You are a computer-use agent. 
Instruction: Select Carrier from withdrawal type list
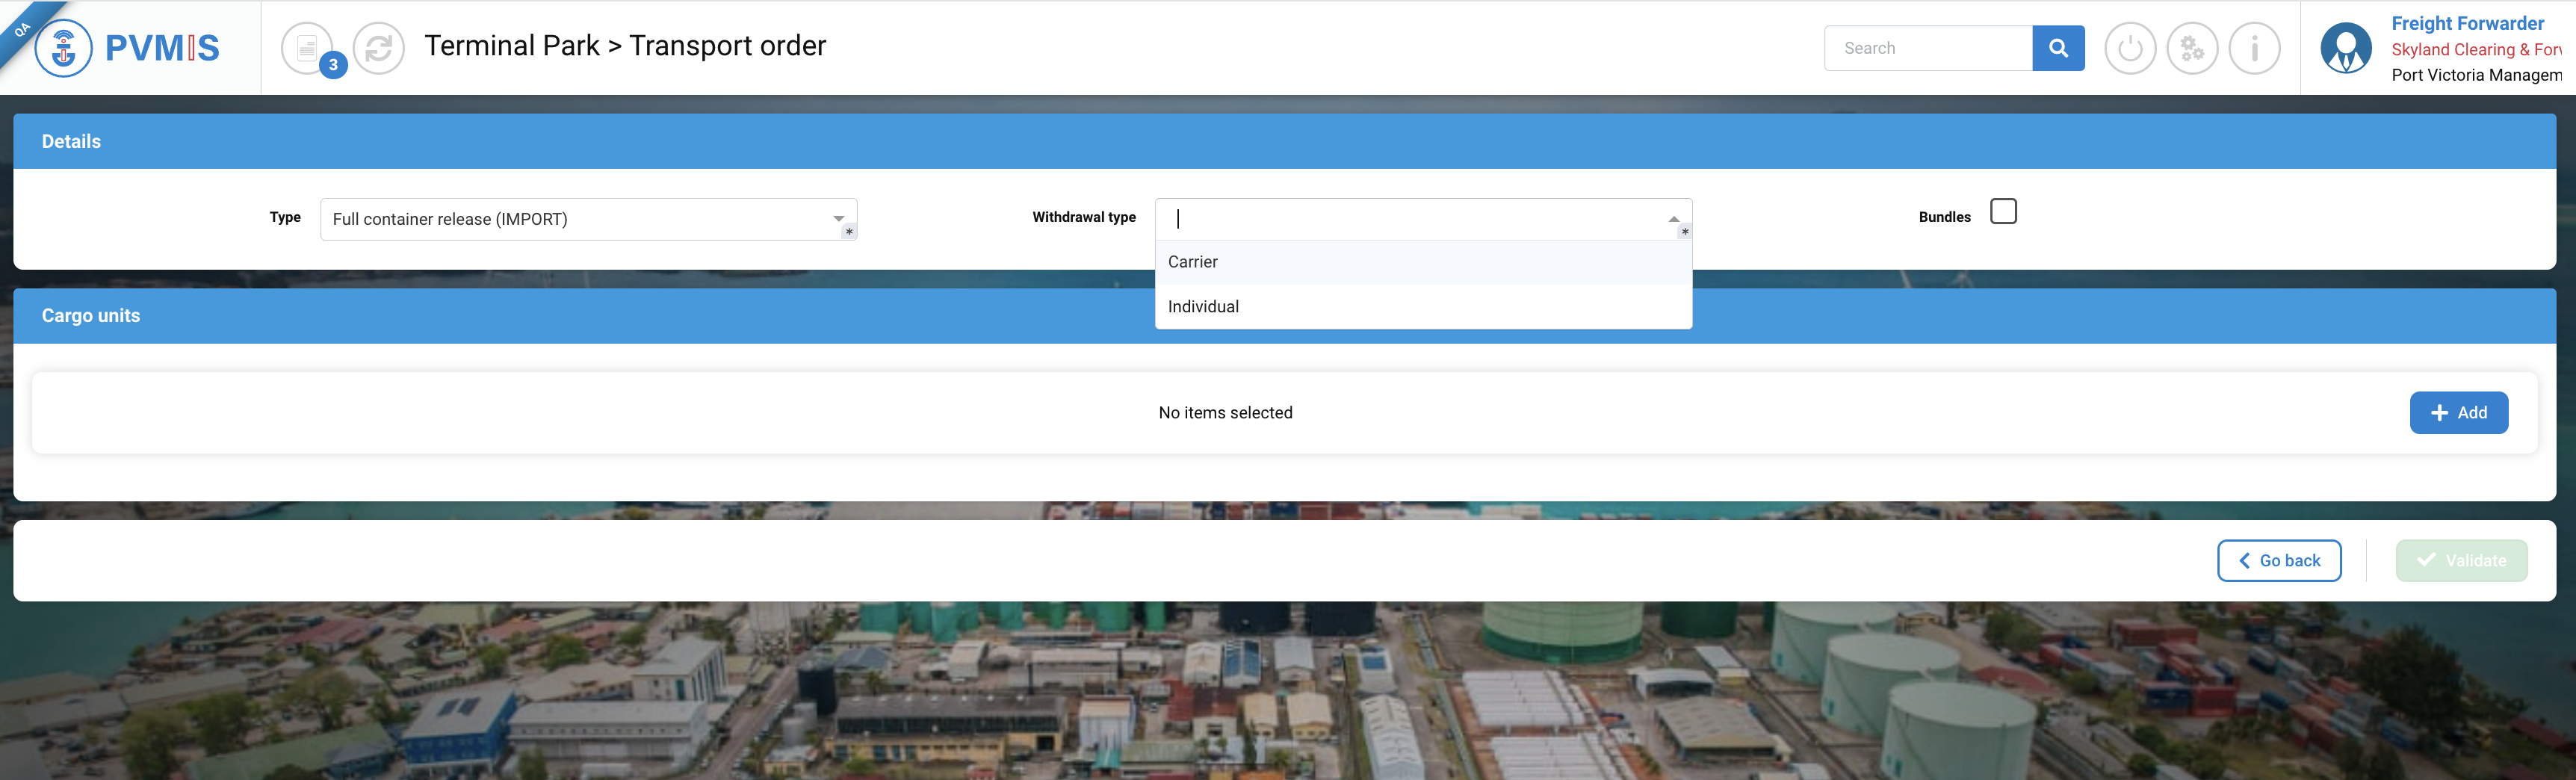point(1193,262)
